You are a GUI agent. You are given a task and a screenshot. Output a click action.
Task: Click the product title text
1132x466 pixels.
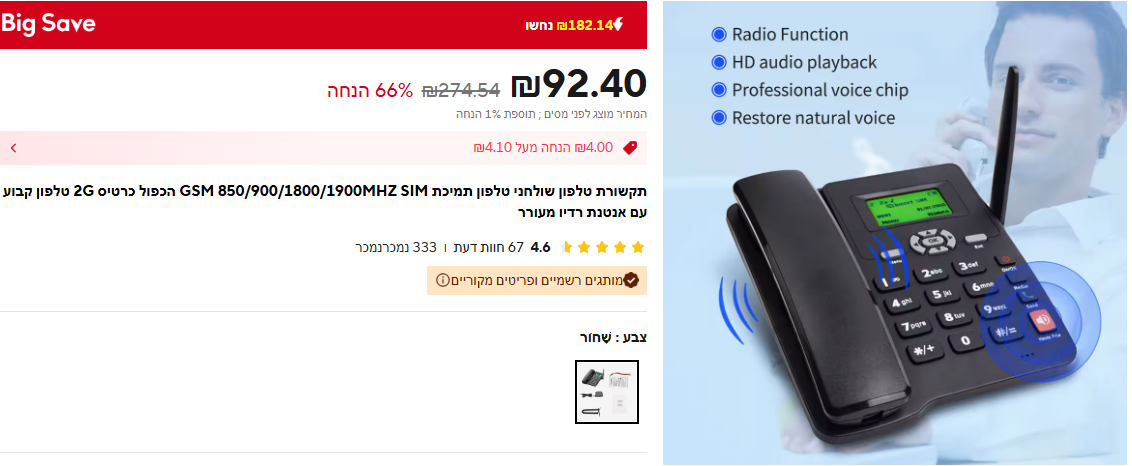(325, 202)
